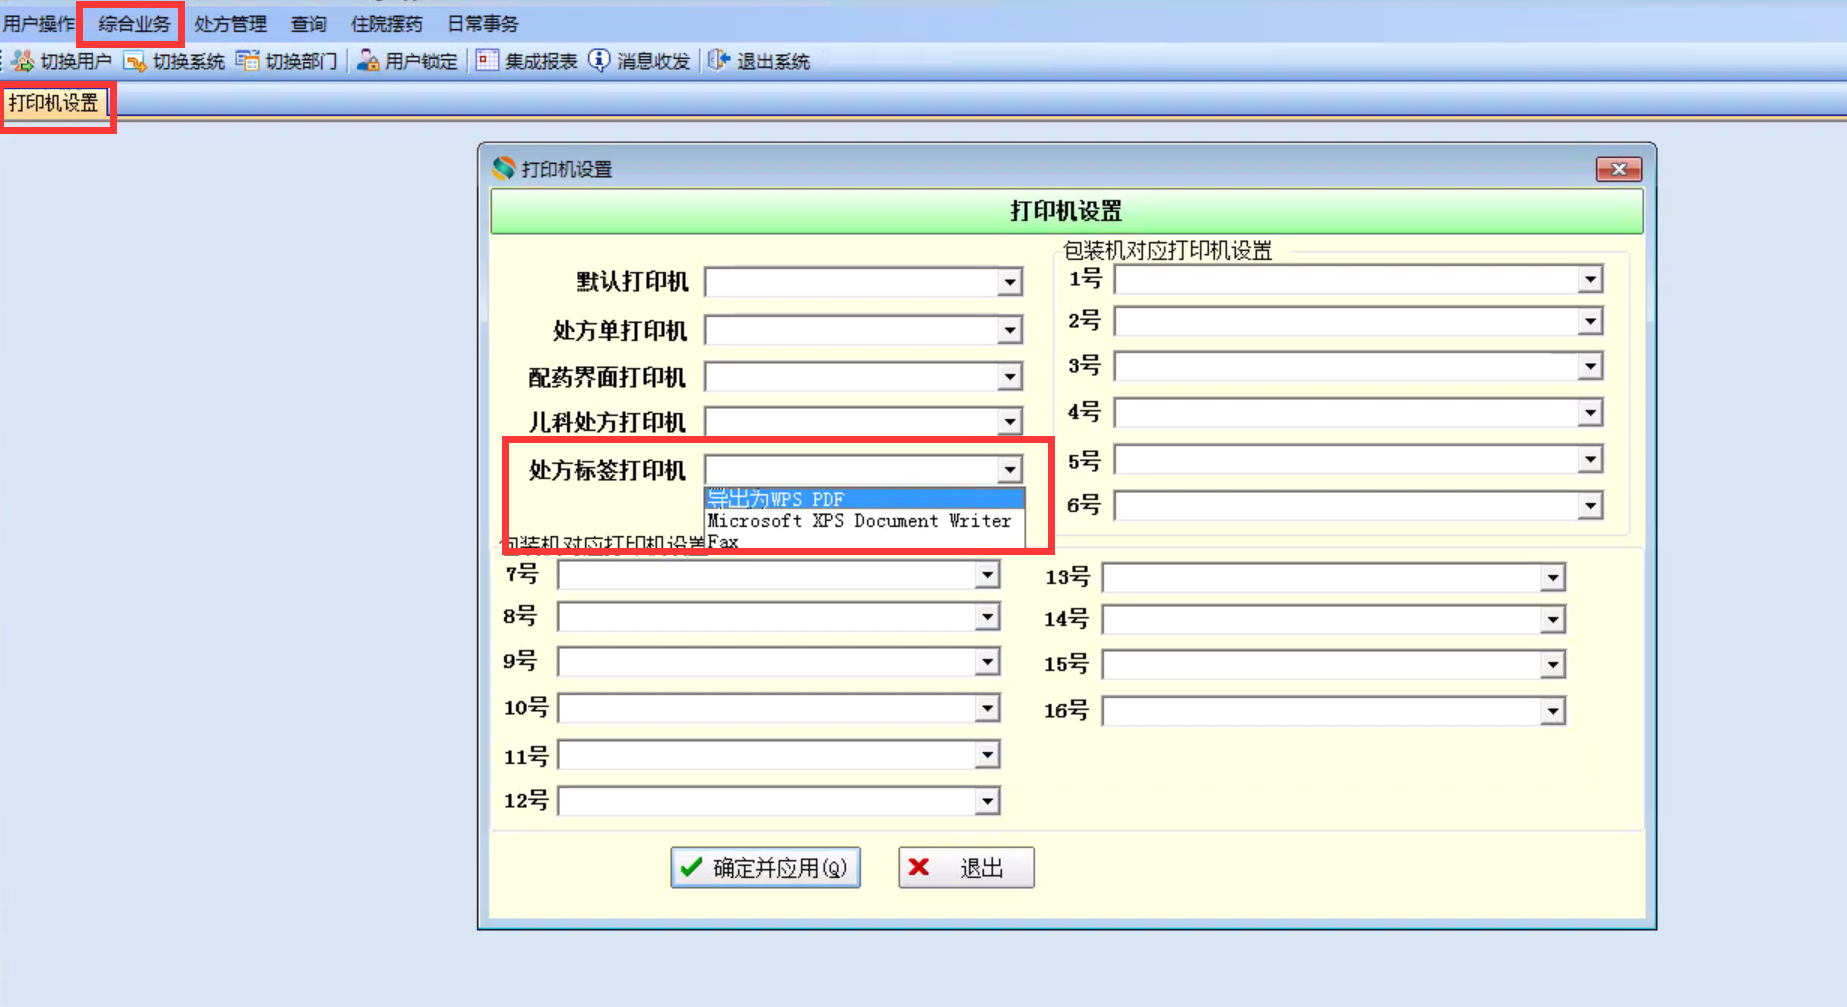Expand the 14号 packaging printer dropdown
This screenshot has width=1847, height=1007.
point(1552,620)
